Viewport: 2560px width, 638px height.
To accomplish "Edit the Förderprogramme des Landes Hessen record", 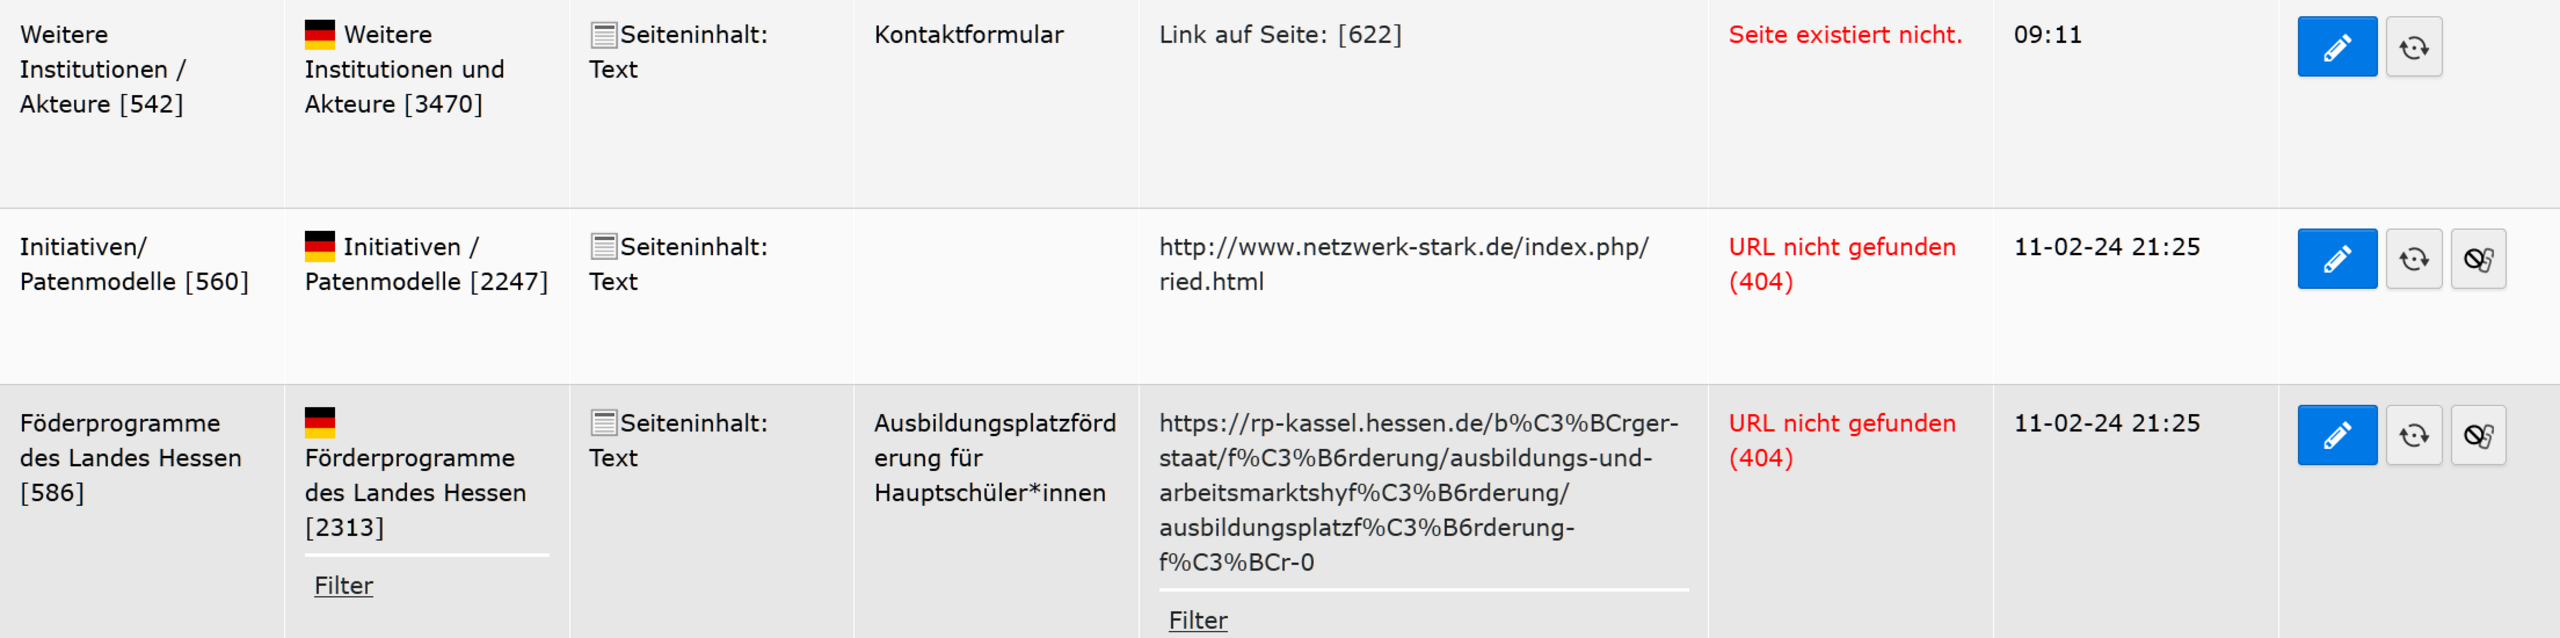I will click(2336, 435).
